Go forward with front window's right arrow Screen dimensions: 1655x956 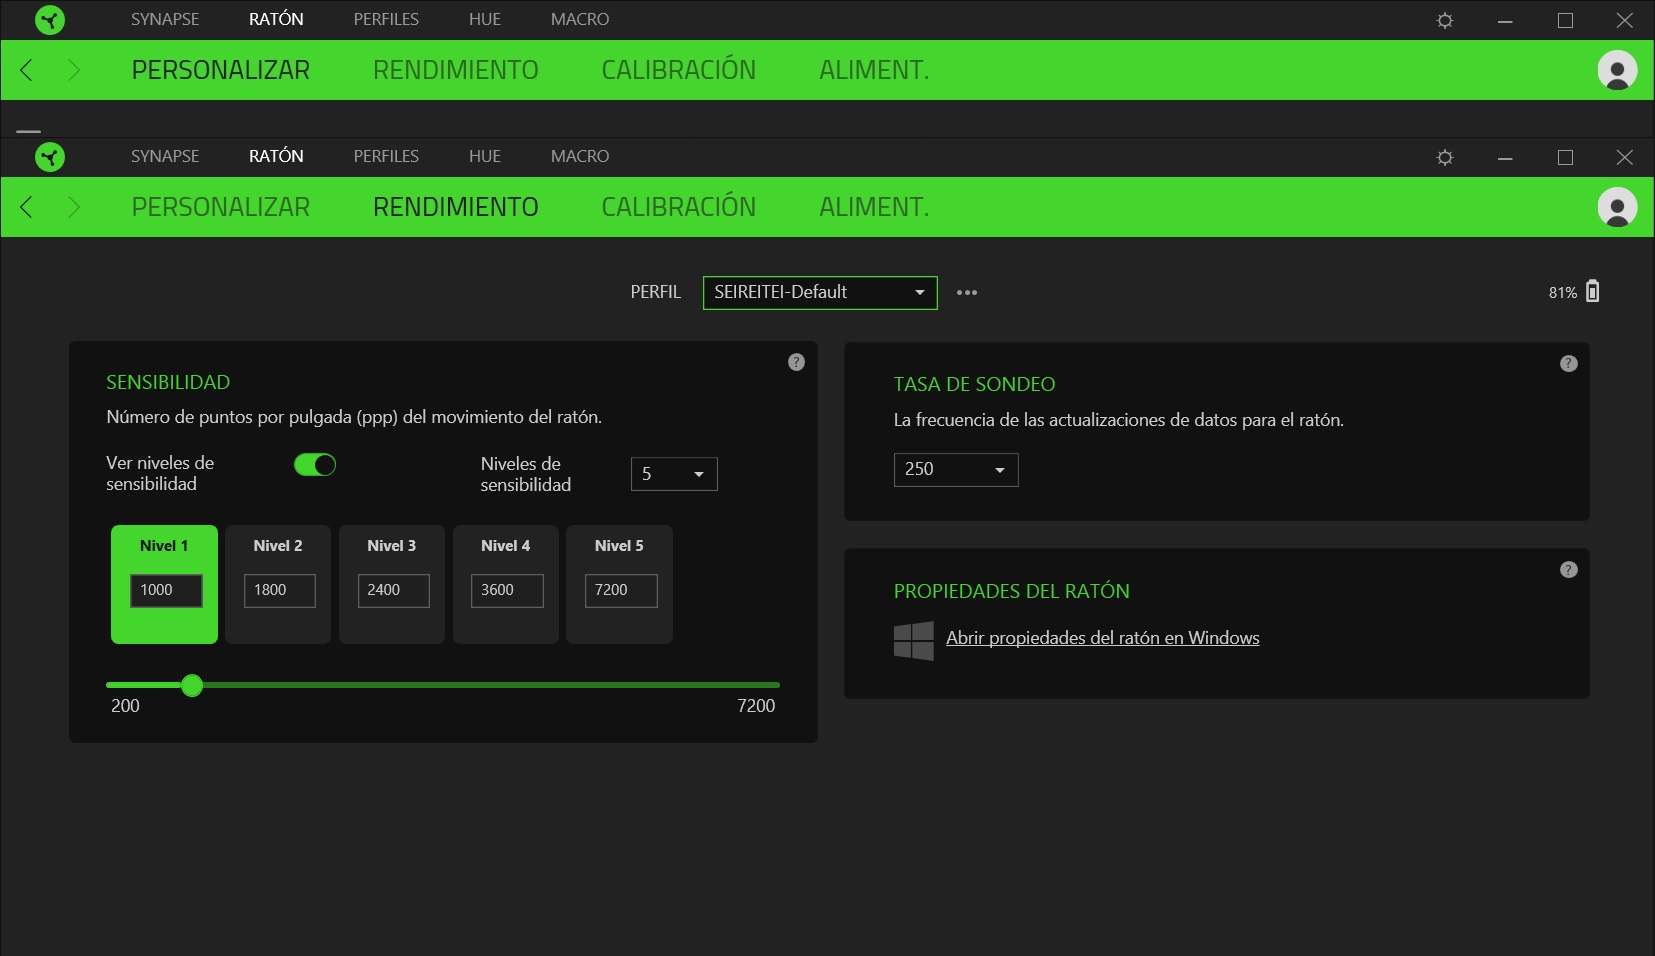click(x=73, y=207)
